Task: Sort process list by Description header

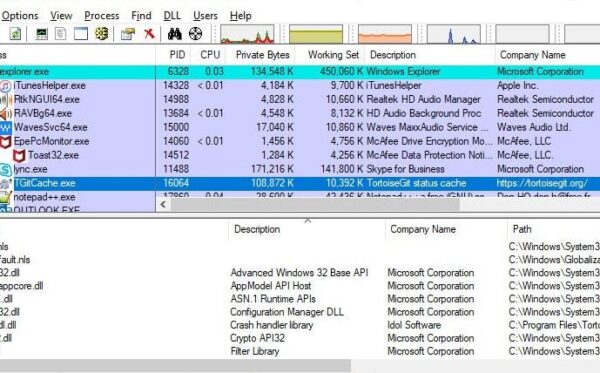Action: pos(430,55)
